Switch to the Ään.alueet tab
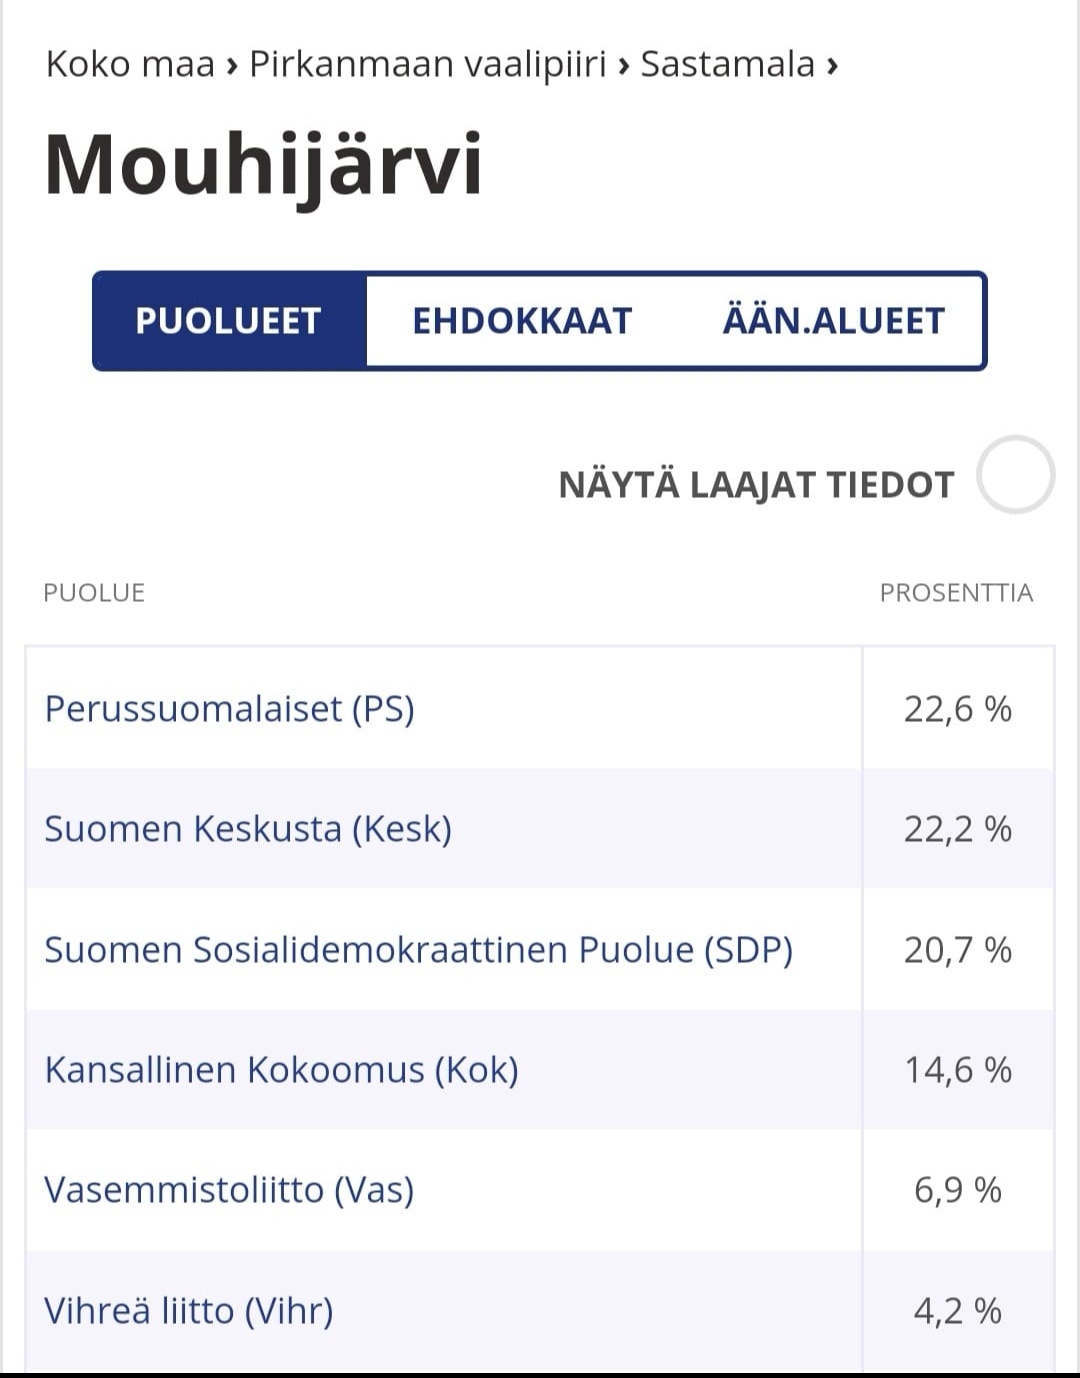The height and width of the screenshot is (1378, 1080). [x=833, y=321]
